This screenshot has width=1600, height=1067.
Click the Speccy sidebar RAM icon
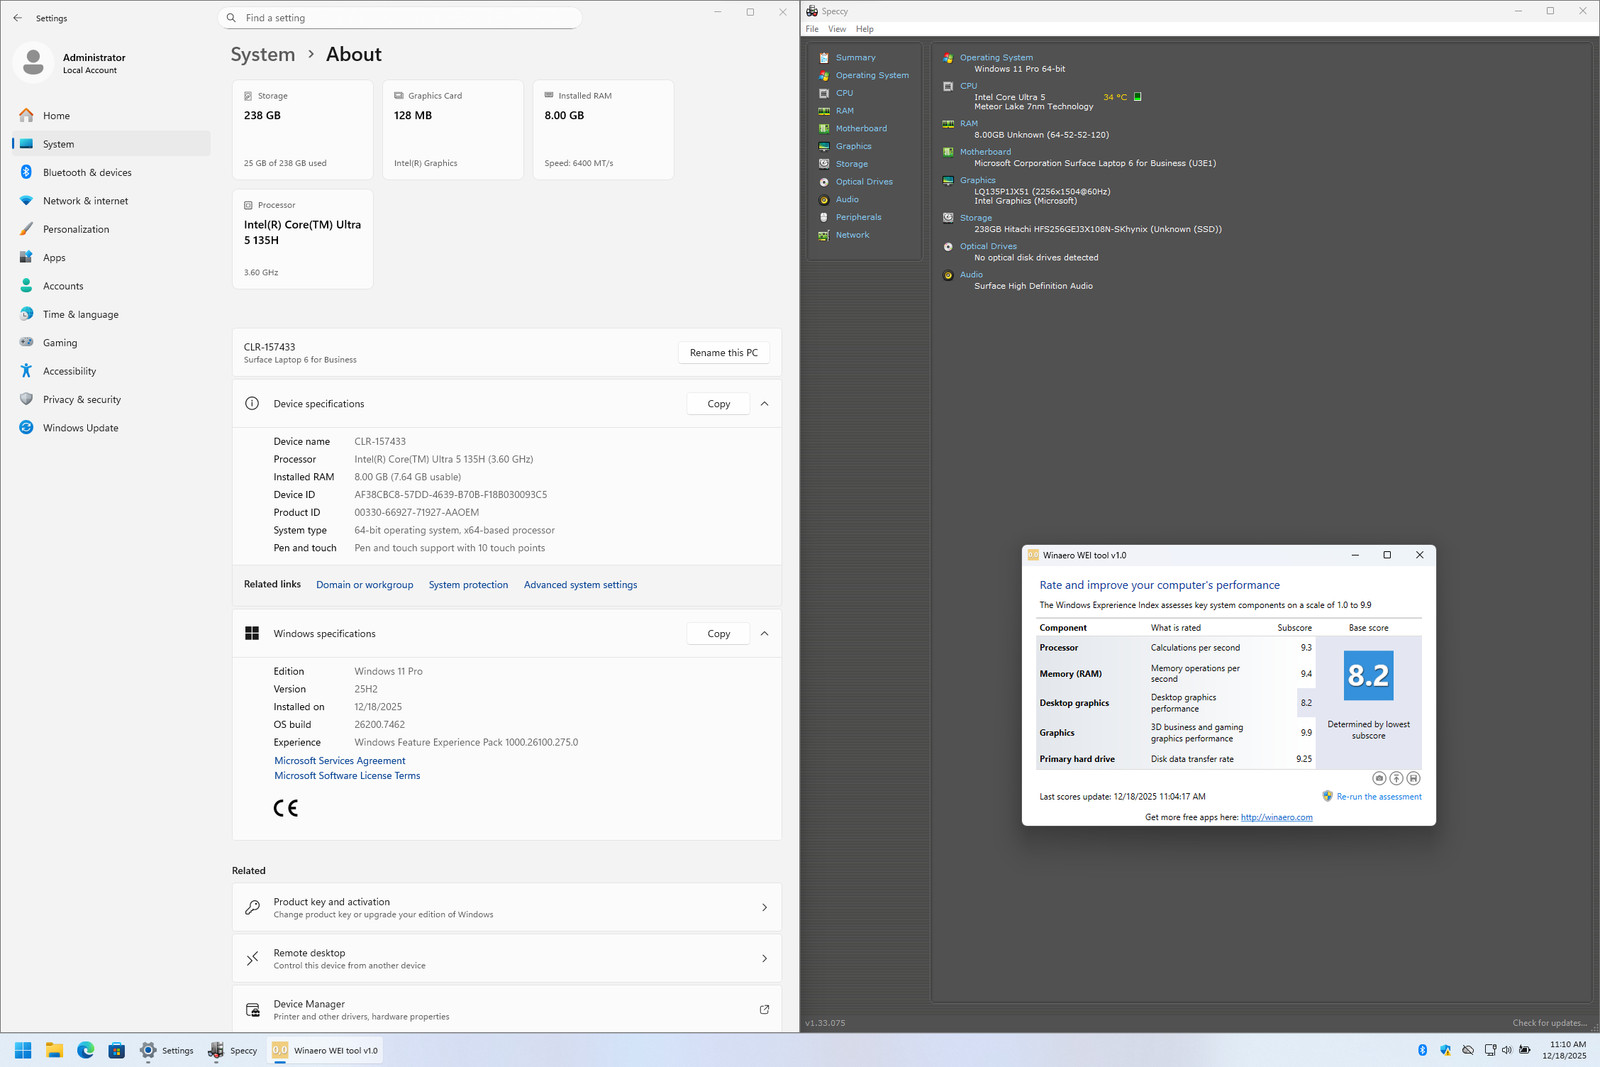point(824,111)
